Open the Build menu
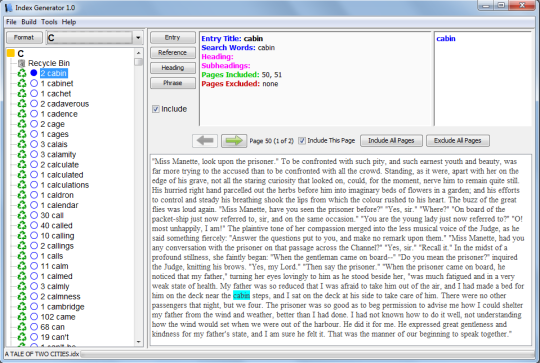This screenshot has height=363, width=540. point(29,22)
